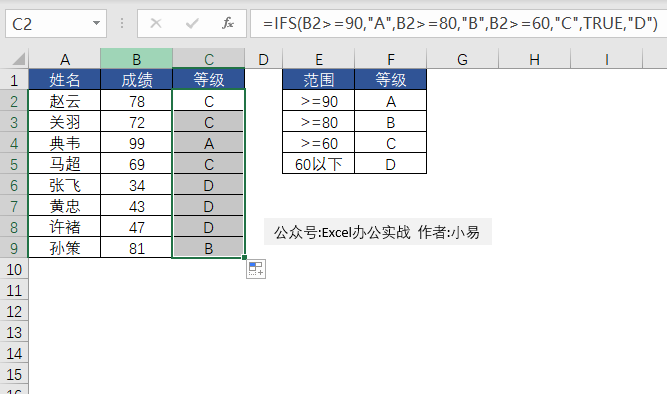
Task: Select column G header
Action: click(462, 59)
